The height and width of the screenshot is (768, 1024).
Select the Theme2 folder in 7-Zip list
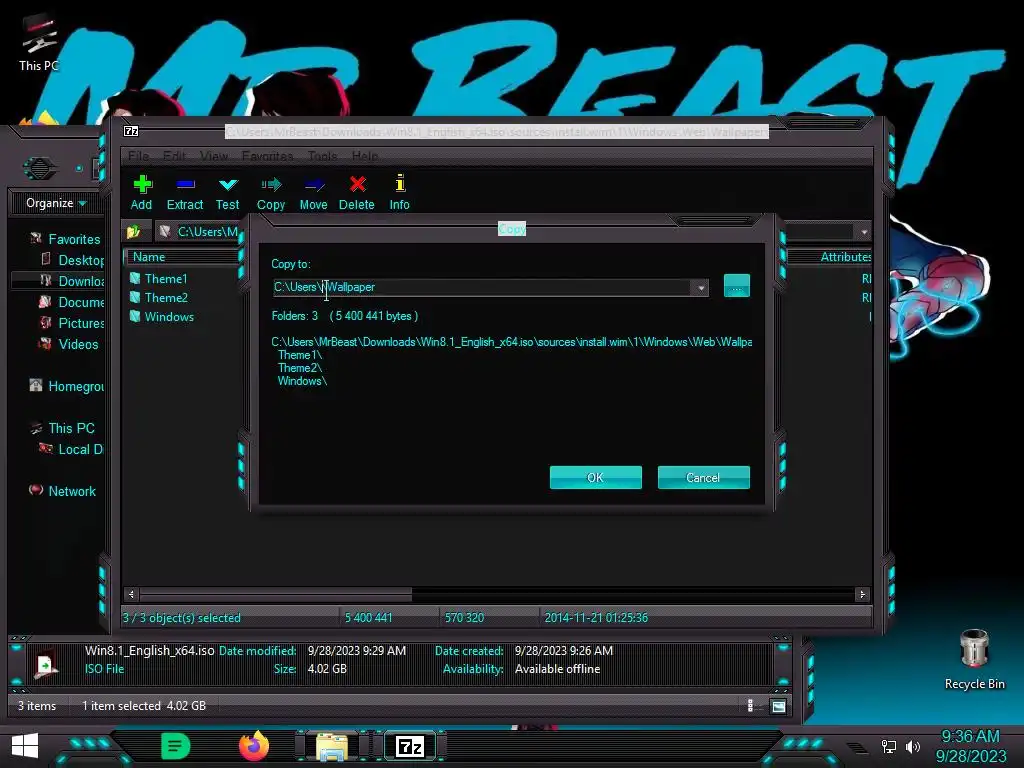point(159,298)
